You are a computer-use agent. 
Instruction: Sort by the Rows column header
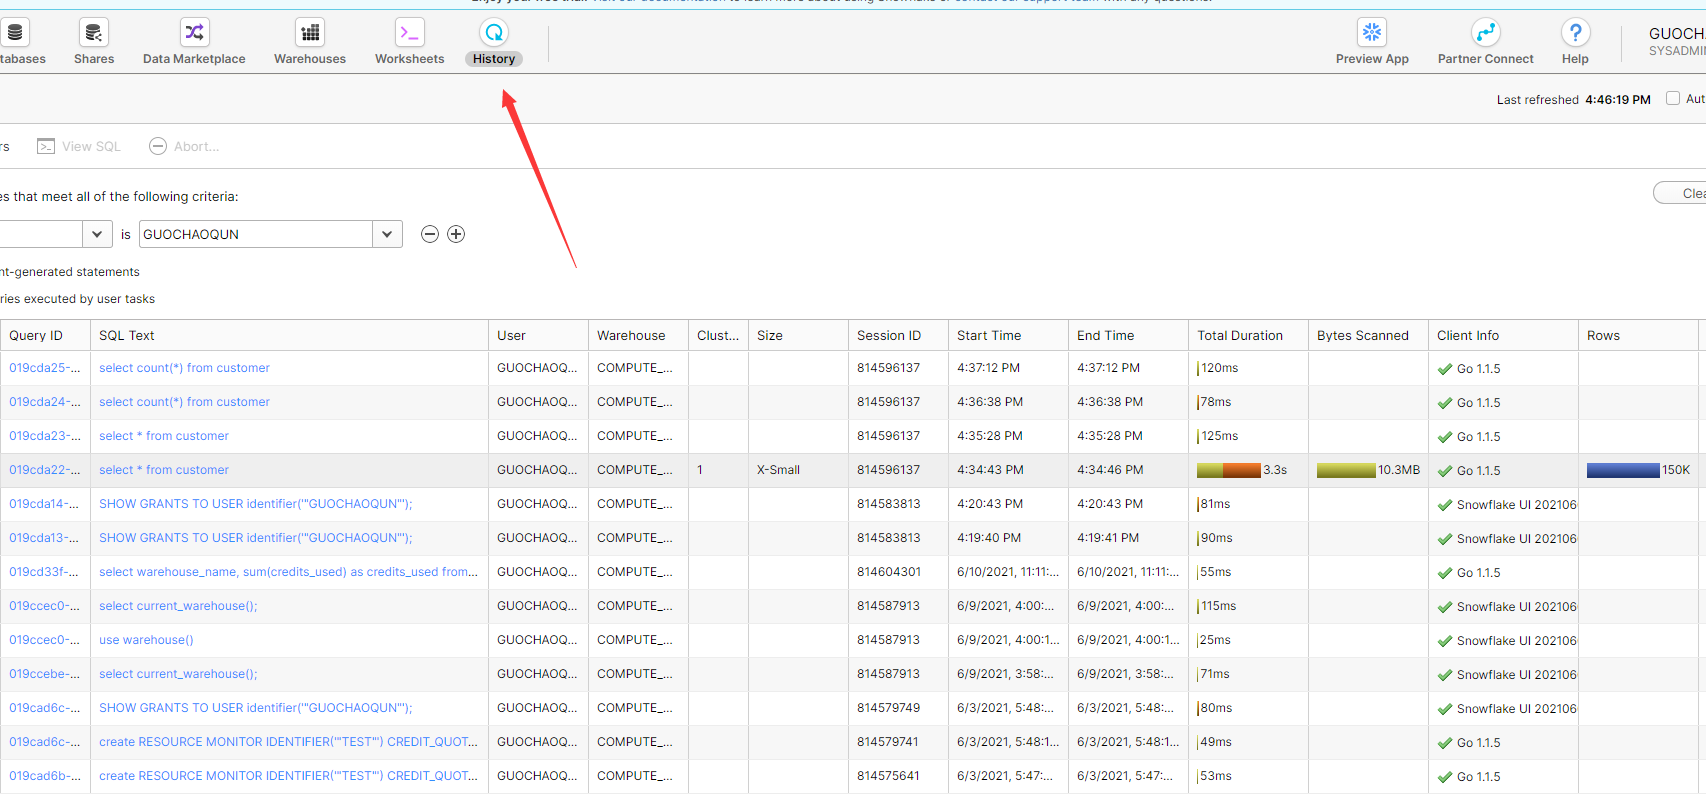click(1638, 335)
